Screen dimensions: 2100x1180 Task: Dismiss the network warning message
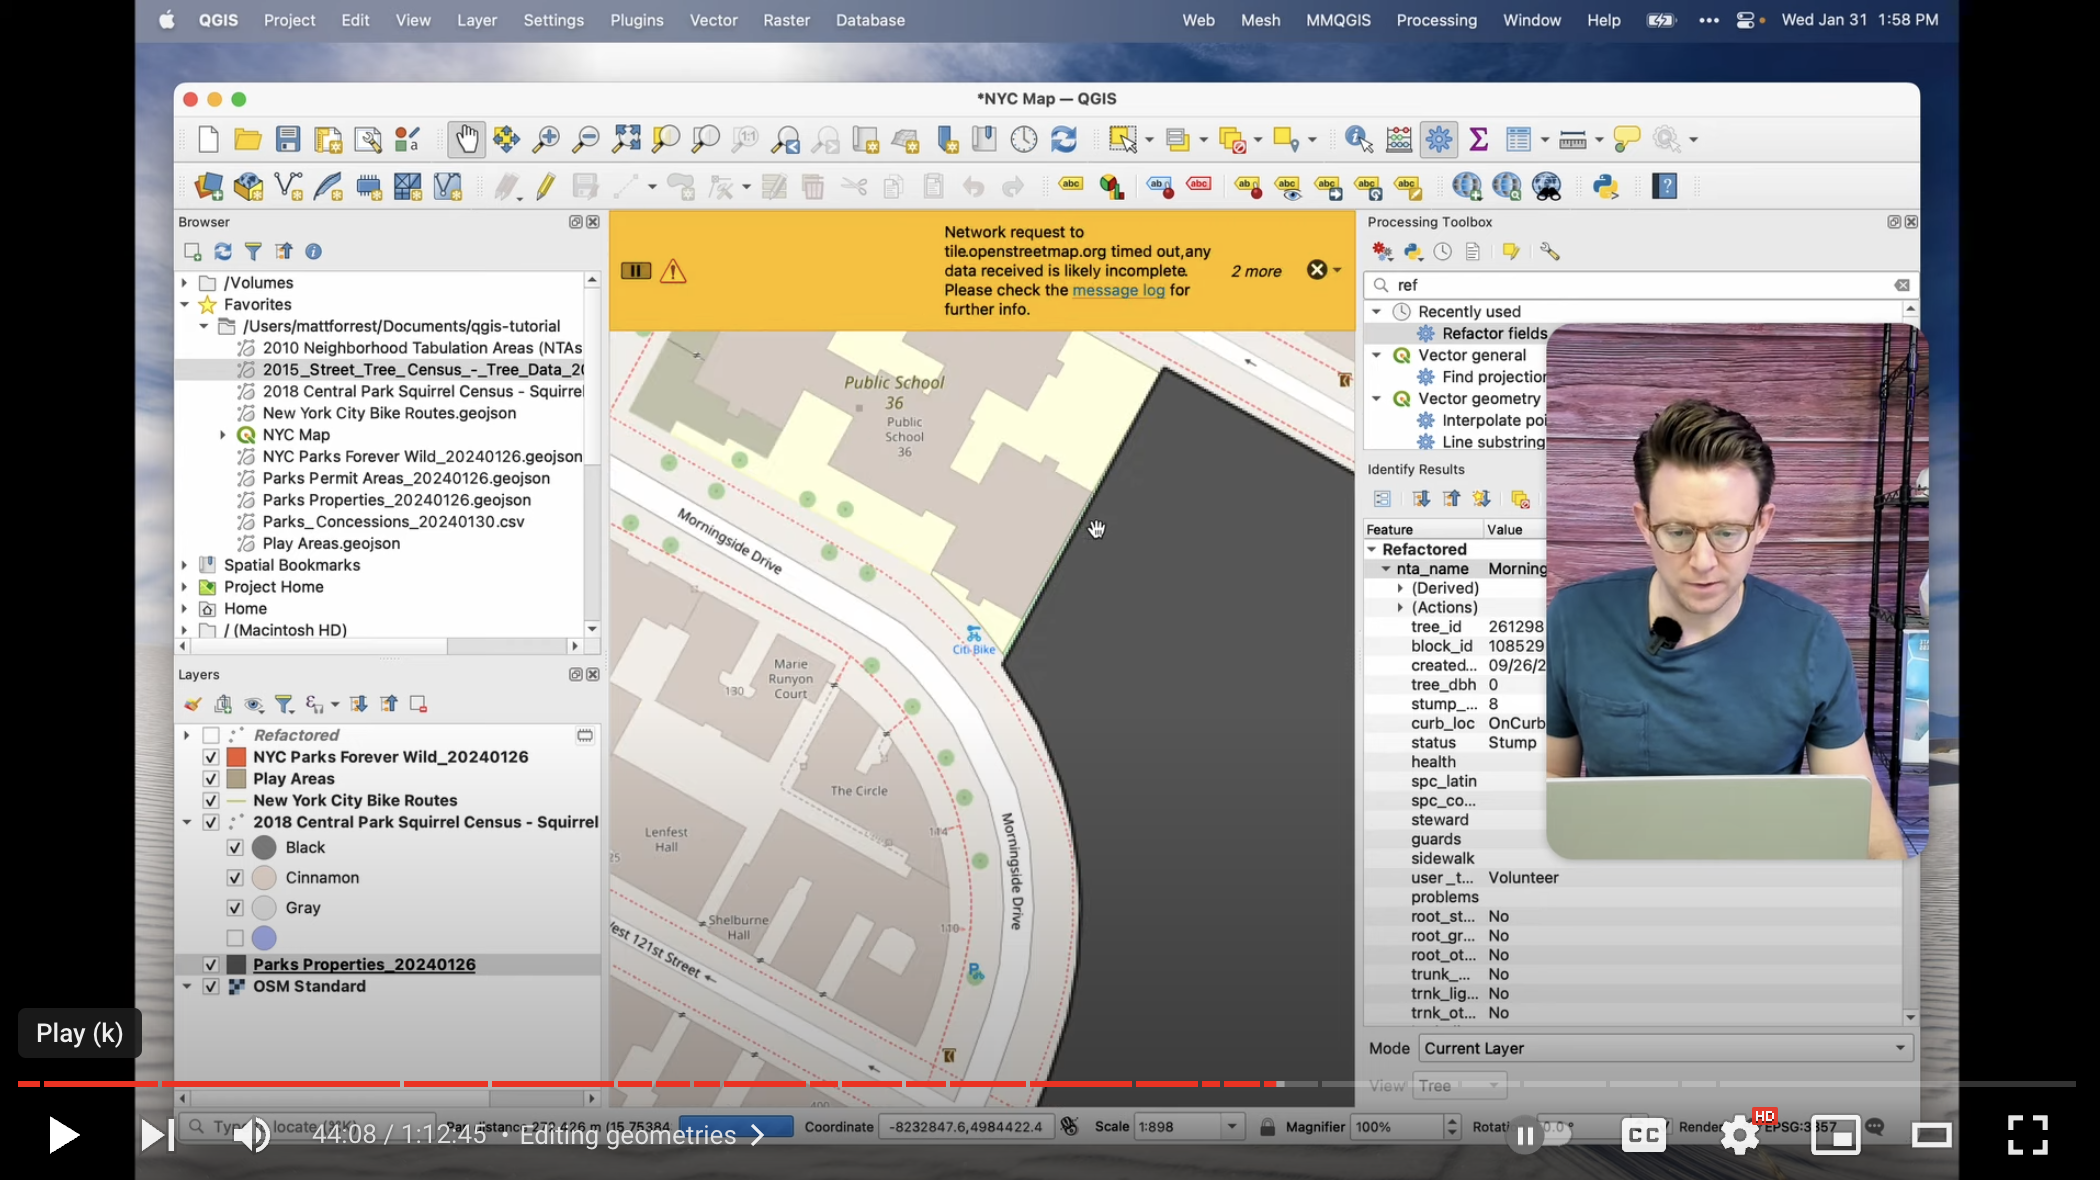click(1317, 270)
